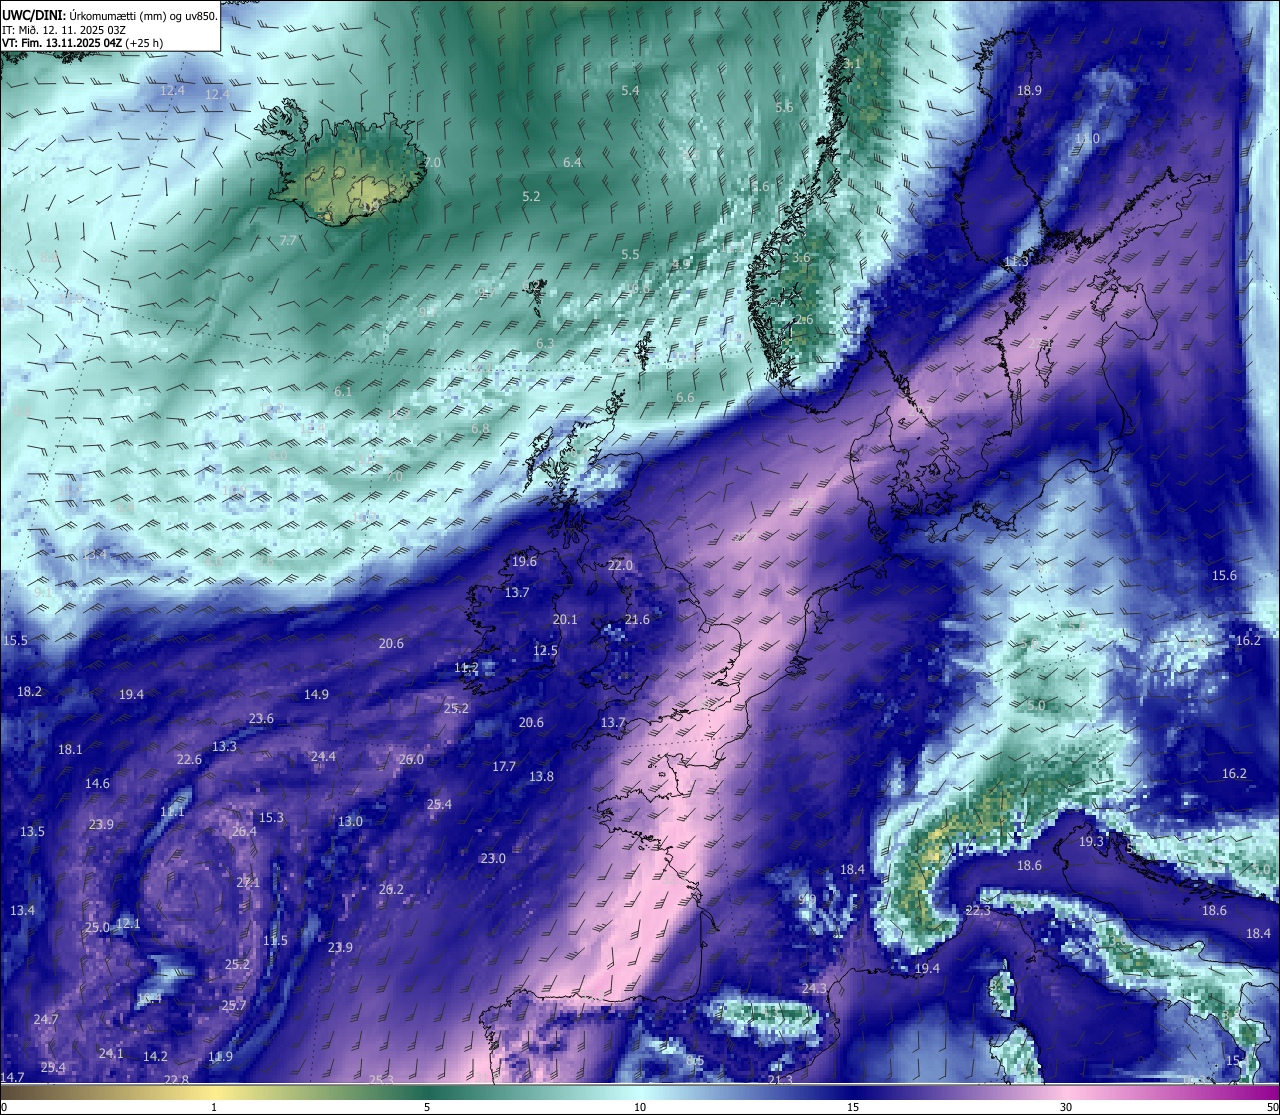Click the 11.9 value near the bottom left

coord(220,1056)
